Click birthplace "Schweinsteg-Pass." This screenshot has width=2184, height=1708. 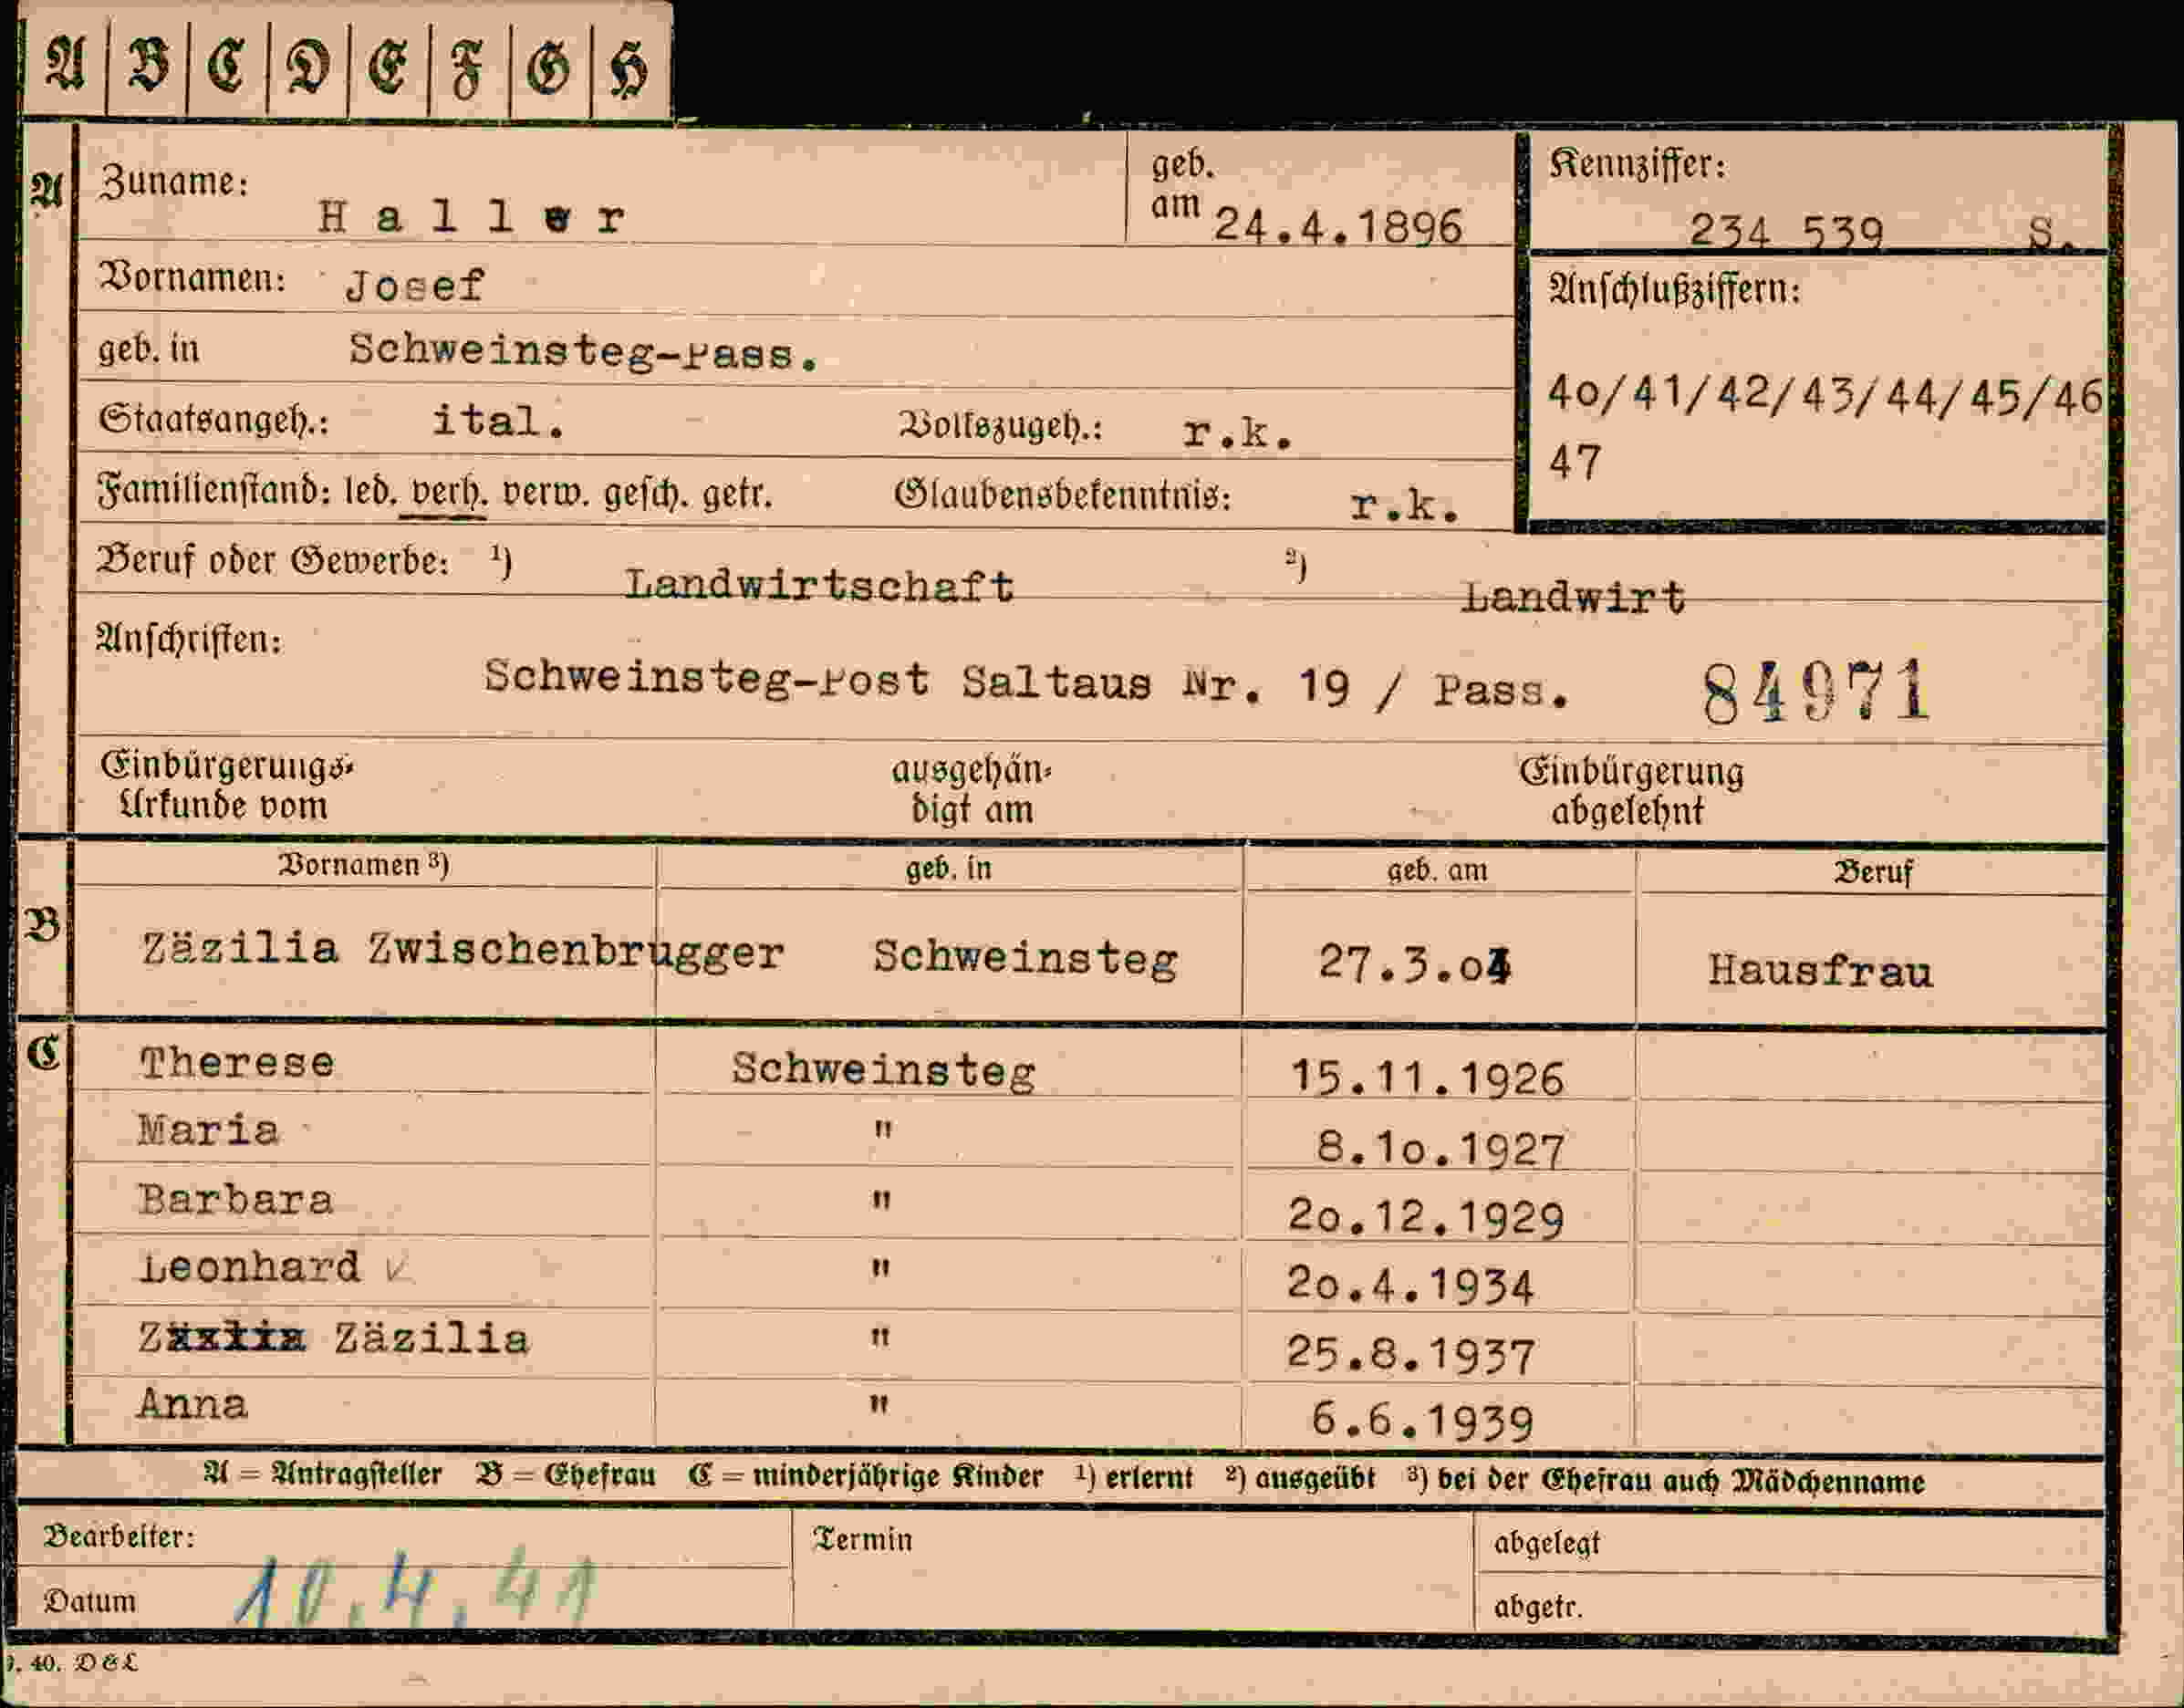(x=584, y=351)
